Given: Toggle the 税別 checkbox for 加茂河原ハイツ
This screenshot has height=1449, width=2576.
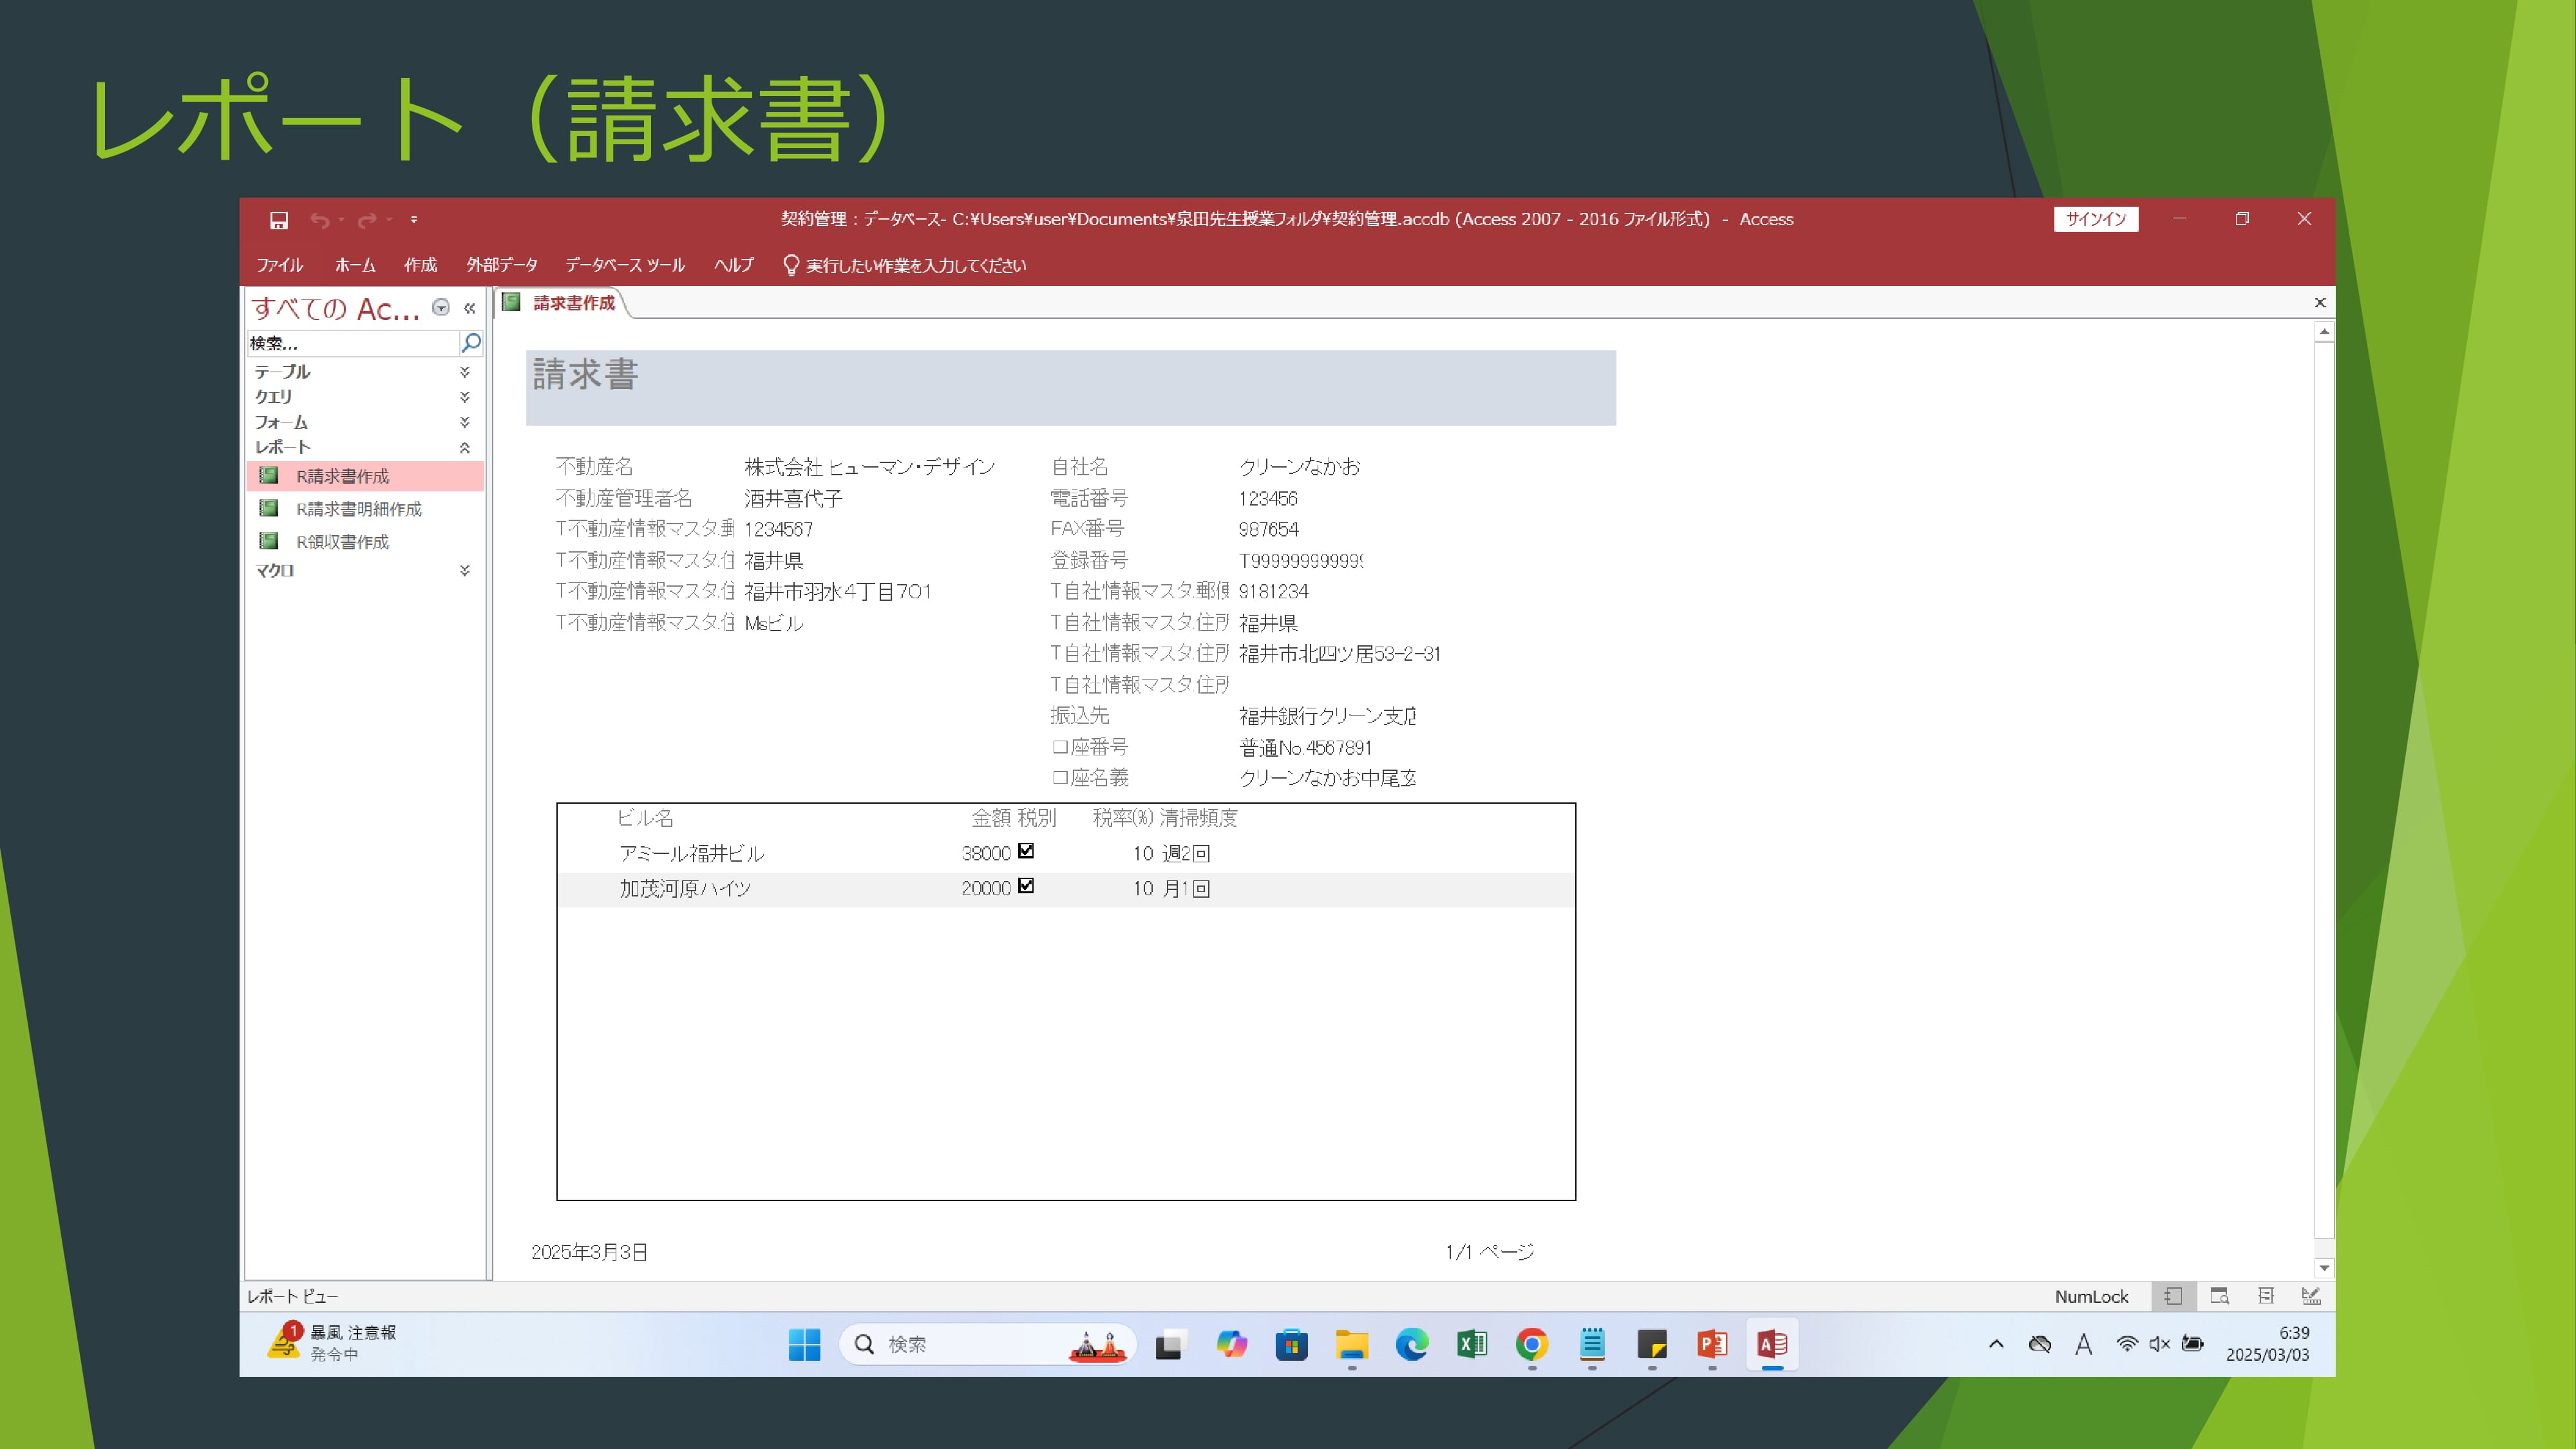Looking at the screenshot, I should [1026, 886].
